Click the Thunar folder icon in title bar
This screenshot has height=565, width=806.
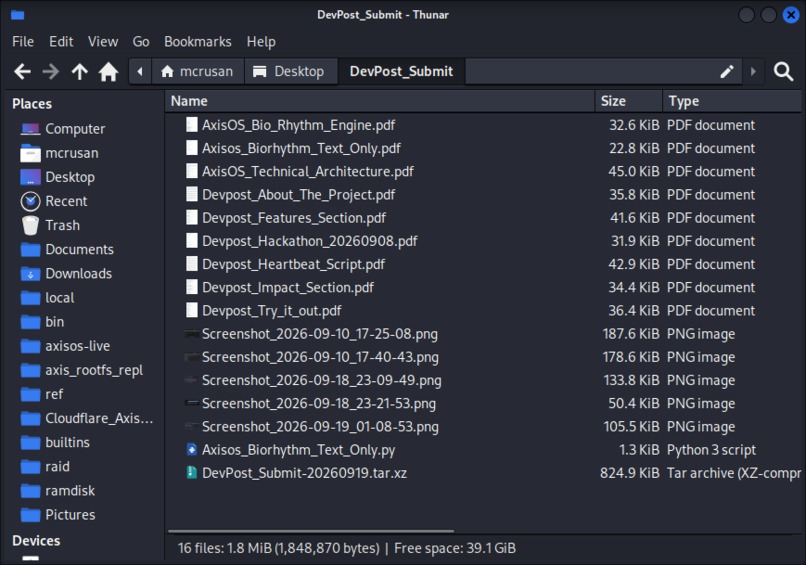coord(17,15)
